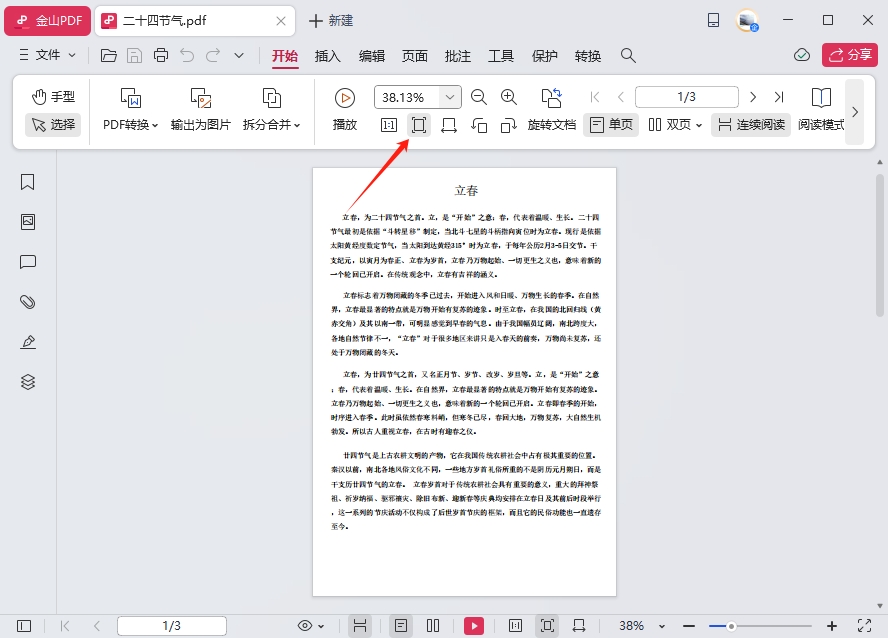Click the 分享 share button
This screenshot has width=888, height=638.
click(849, 55)
